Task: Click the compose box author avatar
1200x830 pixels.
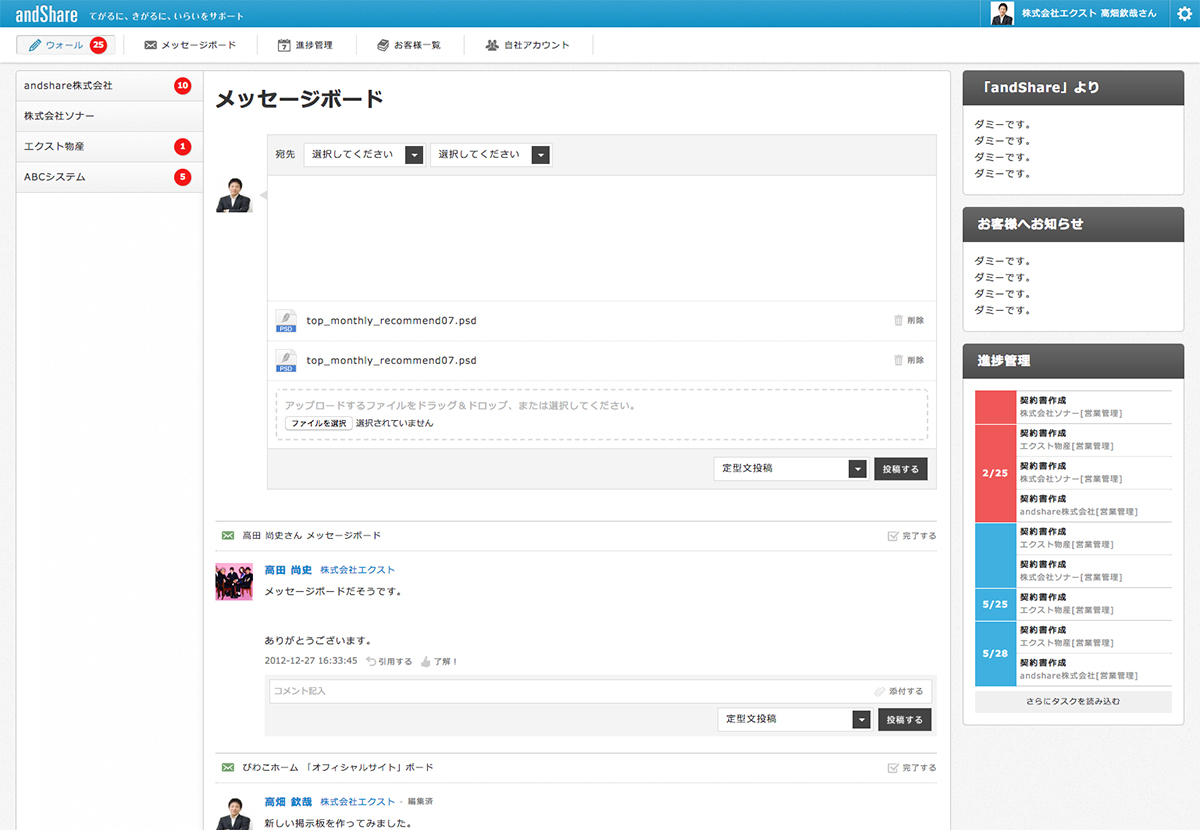Action: click(234, 195)
